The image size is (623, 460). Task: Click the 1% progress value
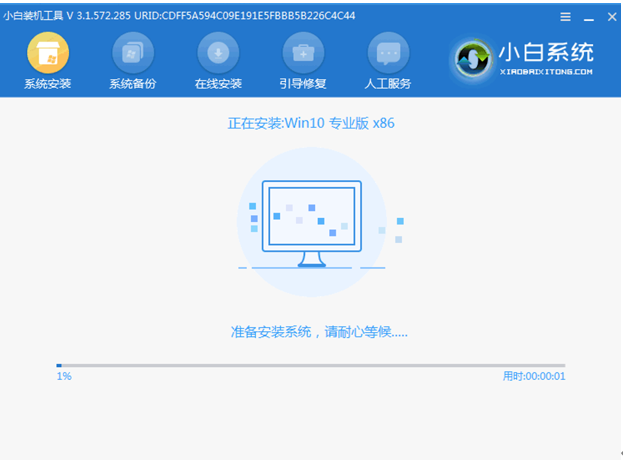(64, 376)
